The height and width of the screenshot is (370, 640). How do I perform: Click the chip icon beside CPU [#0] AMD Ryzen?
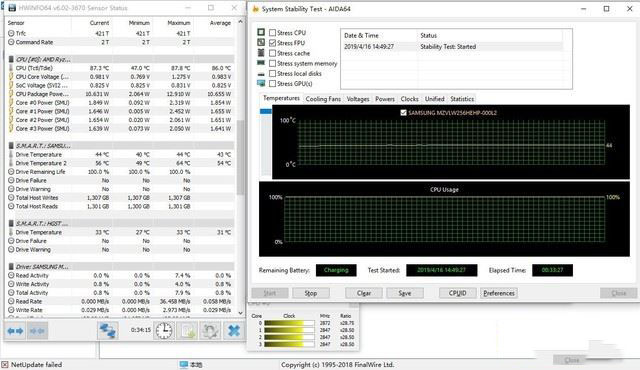coord(11,59)
